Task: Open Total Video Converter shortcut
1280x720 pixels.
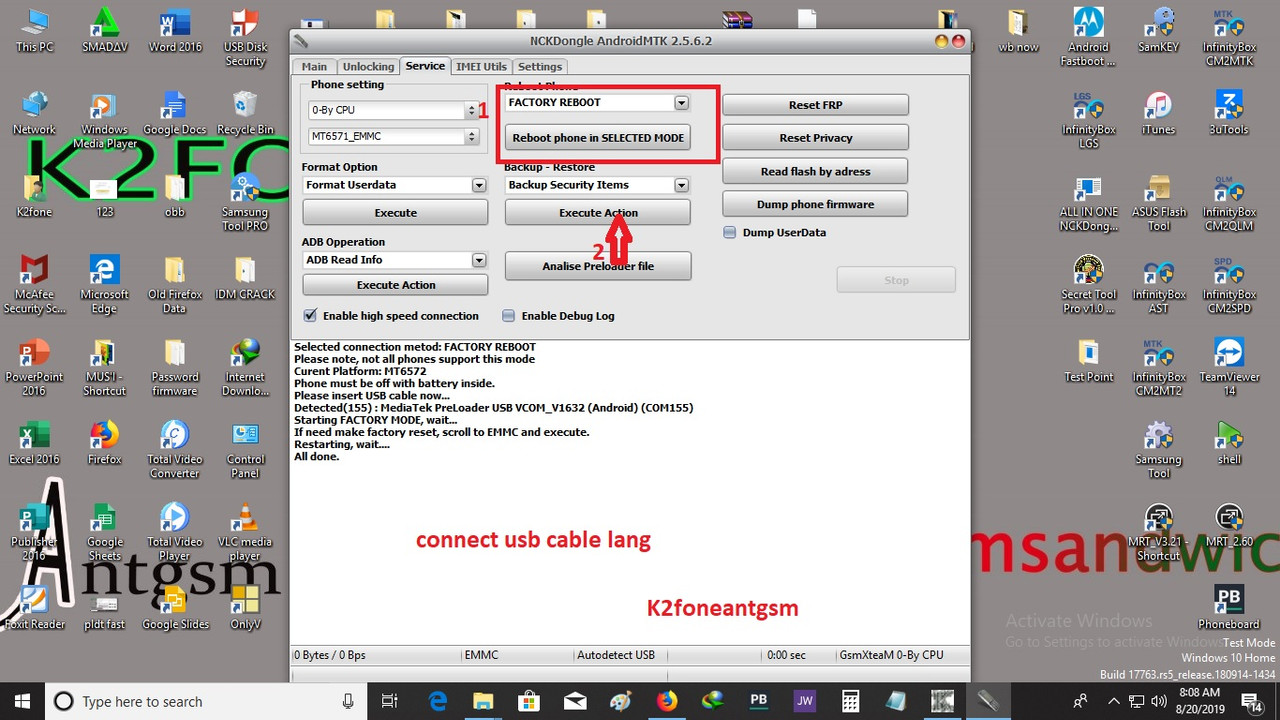Action: (175, 450)
